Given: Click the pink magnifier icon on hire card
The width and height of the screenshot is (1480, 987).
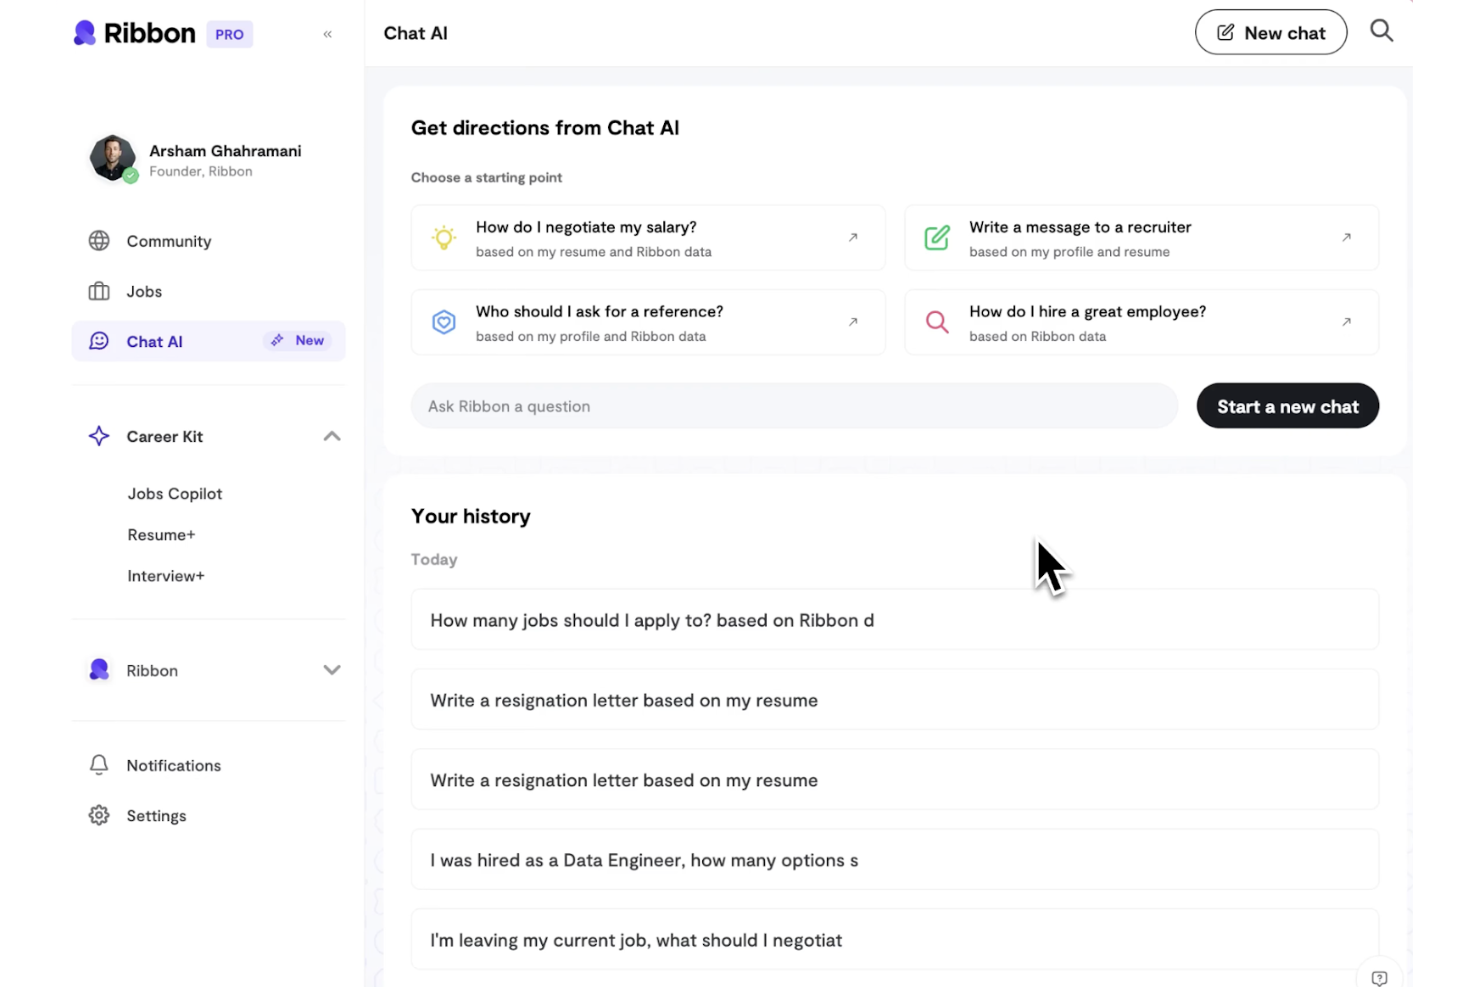Looking at the screenshot, I should pos(937,322).
